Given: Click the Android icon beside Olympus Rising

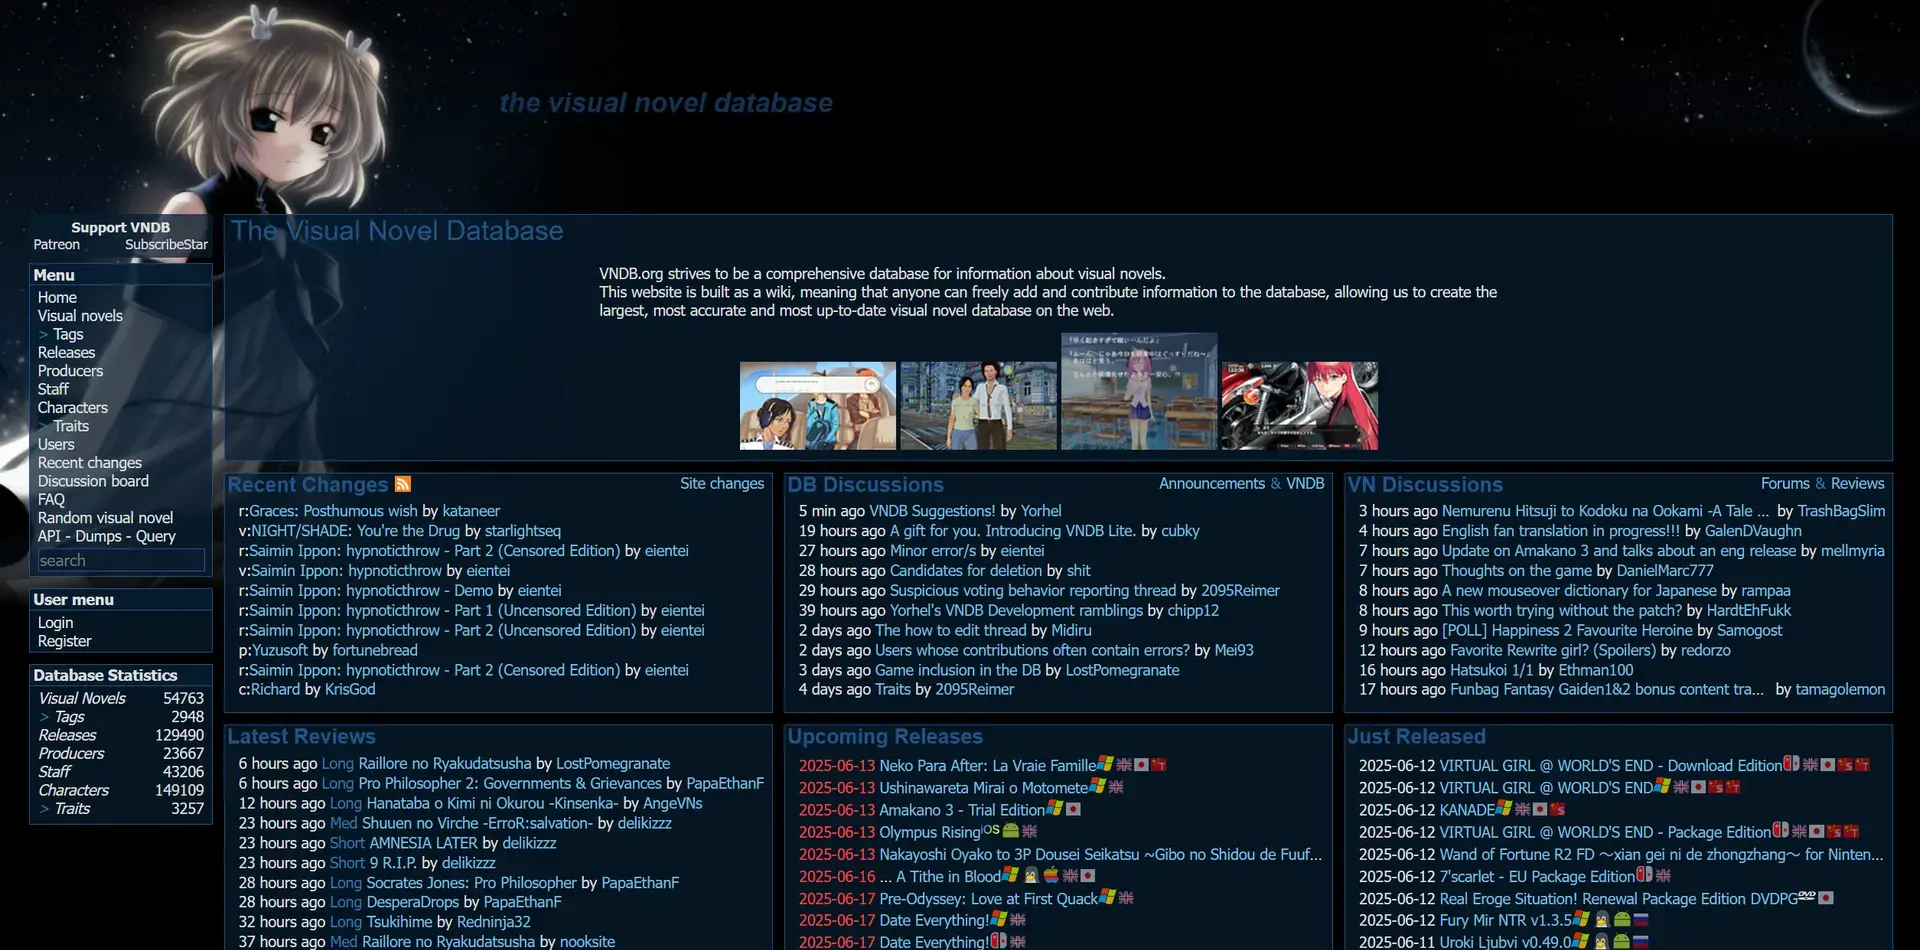Looking at the screenshot, I should 1011,830.
